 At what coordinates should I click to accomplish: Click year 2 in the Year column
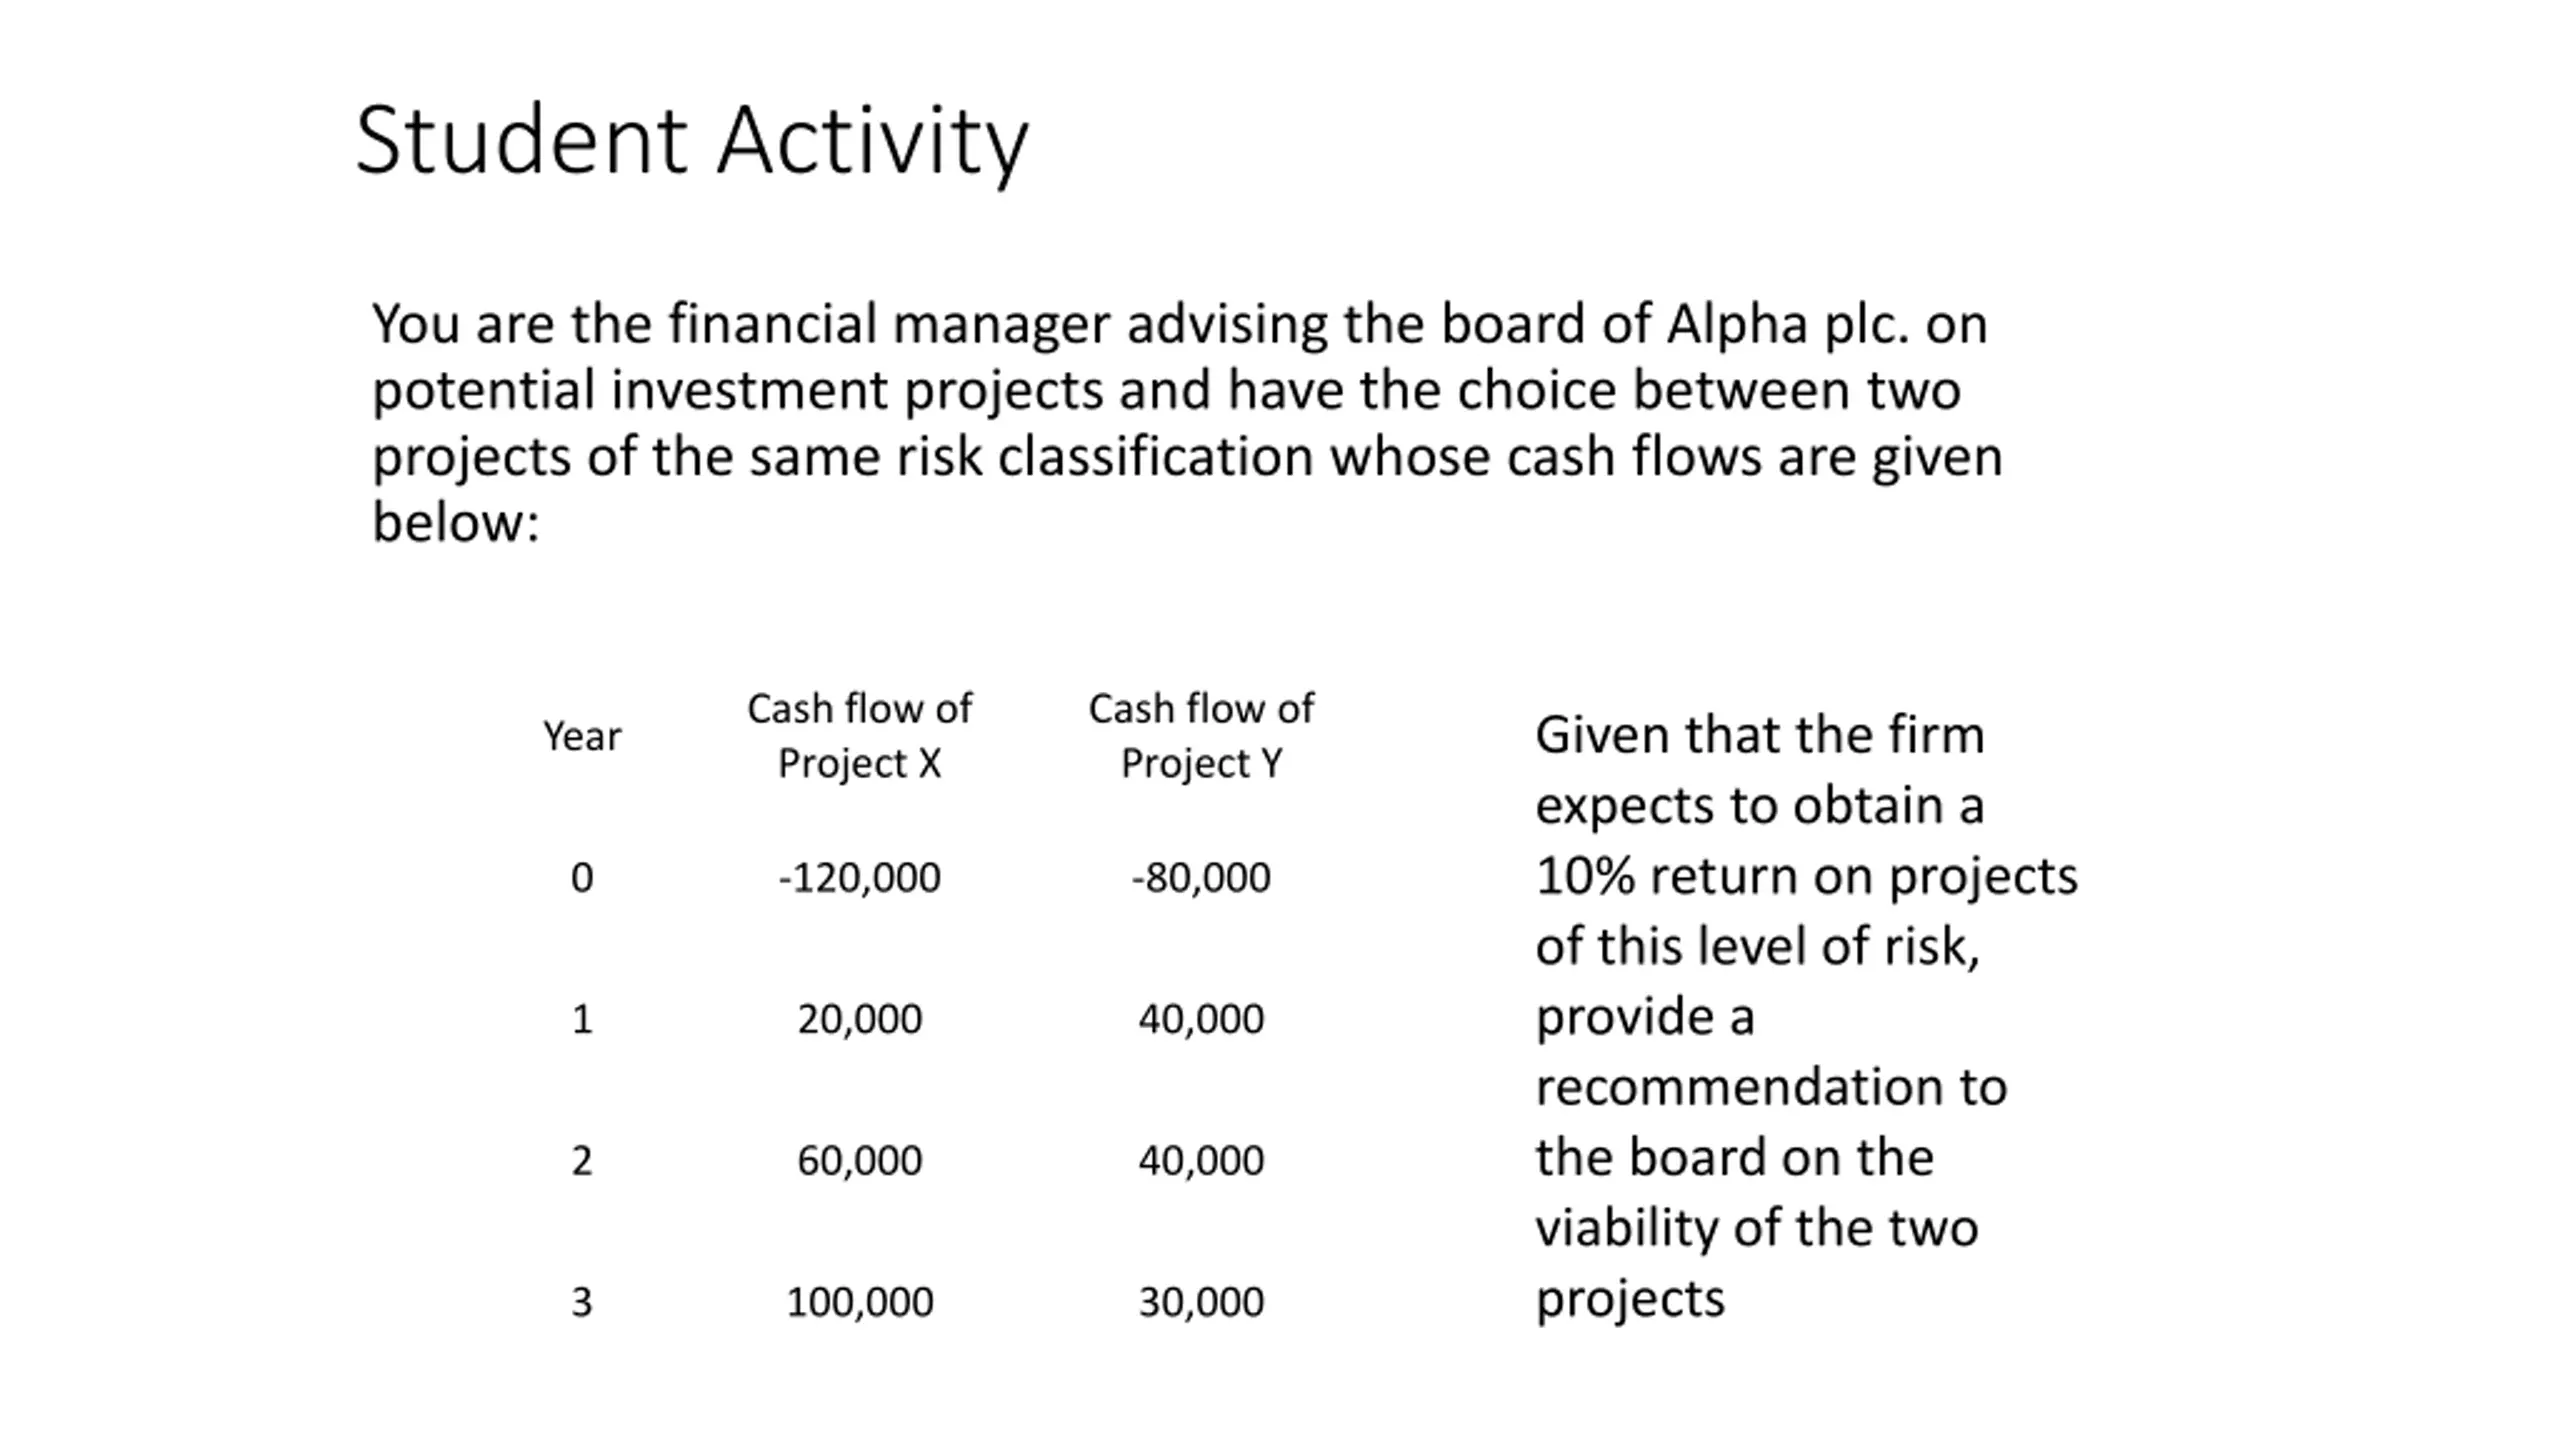point(582,1160)
